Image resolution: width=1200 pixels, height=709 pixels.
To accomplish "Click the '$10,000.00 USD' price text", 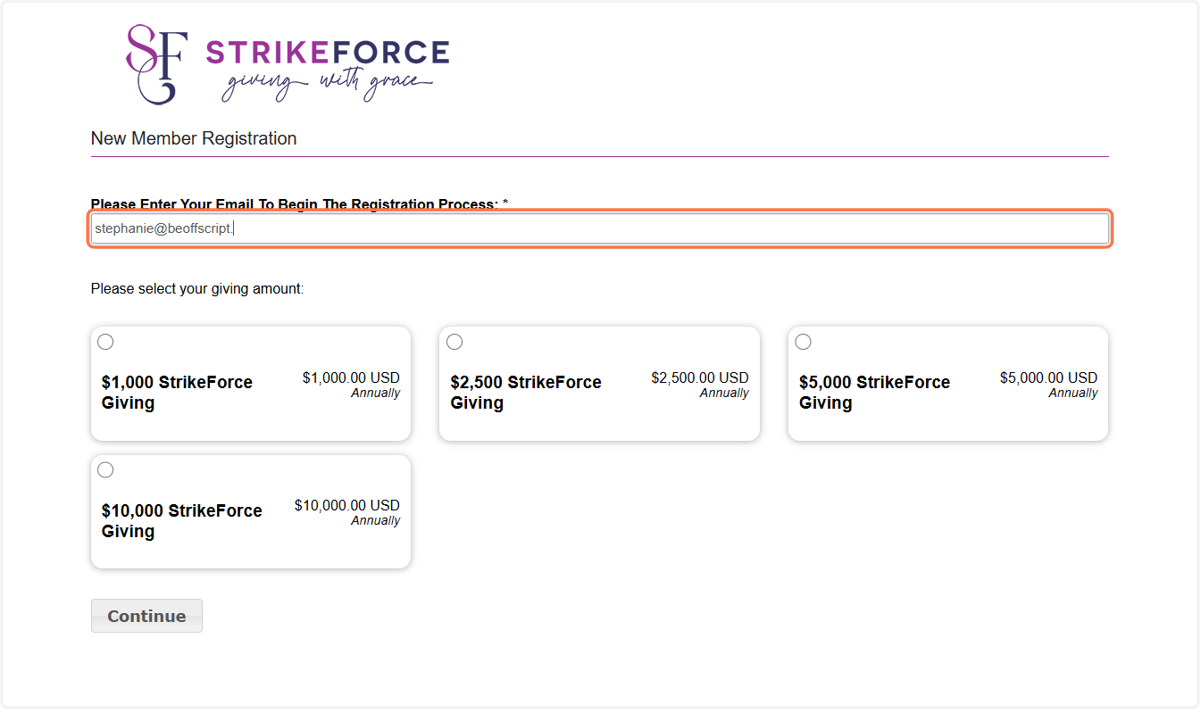I will 347,506.
